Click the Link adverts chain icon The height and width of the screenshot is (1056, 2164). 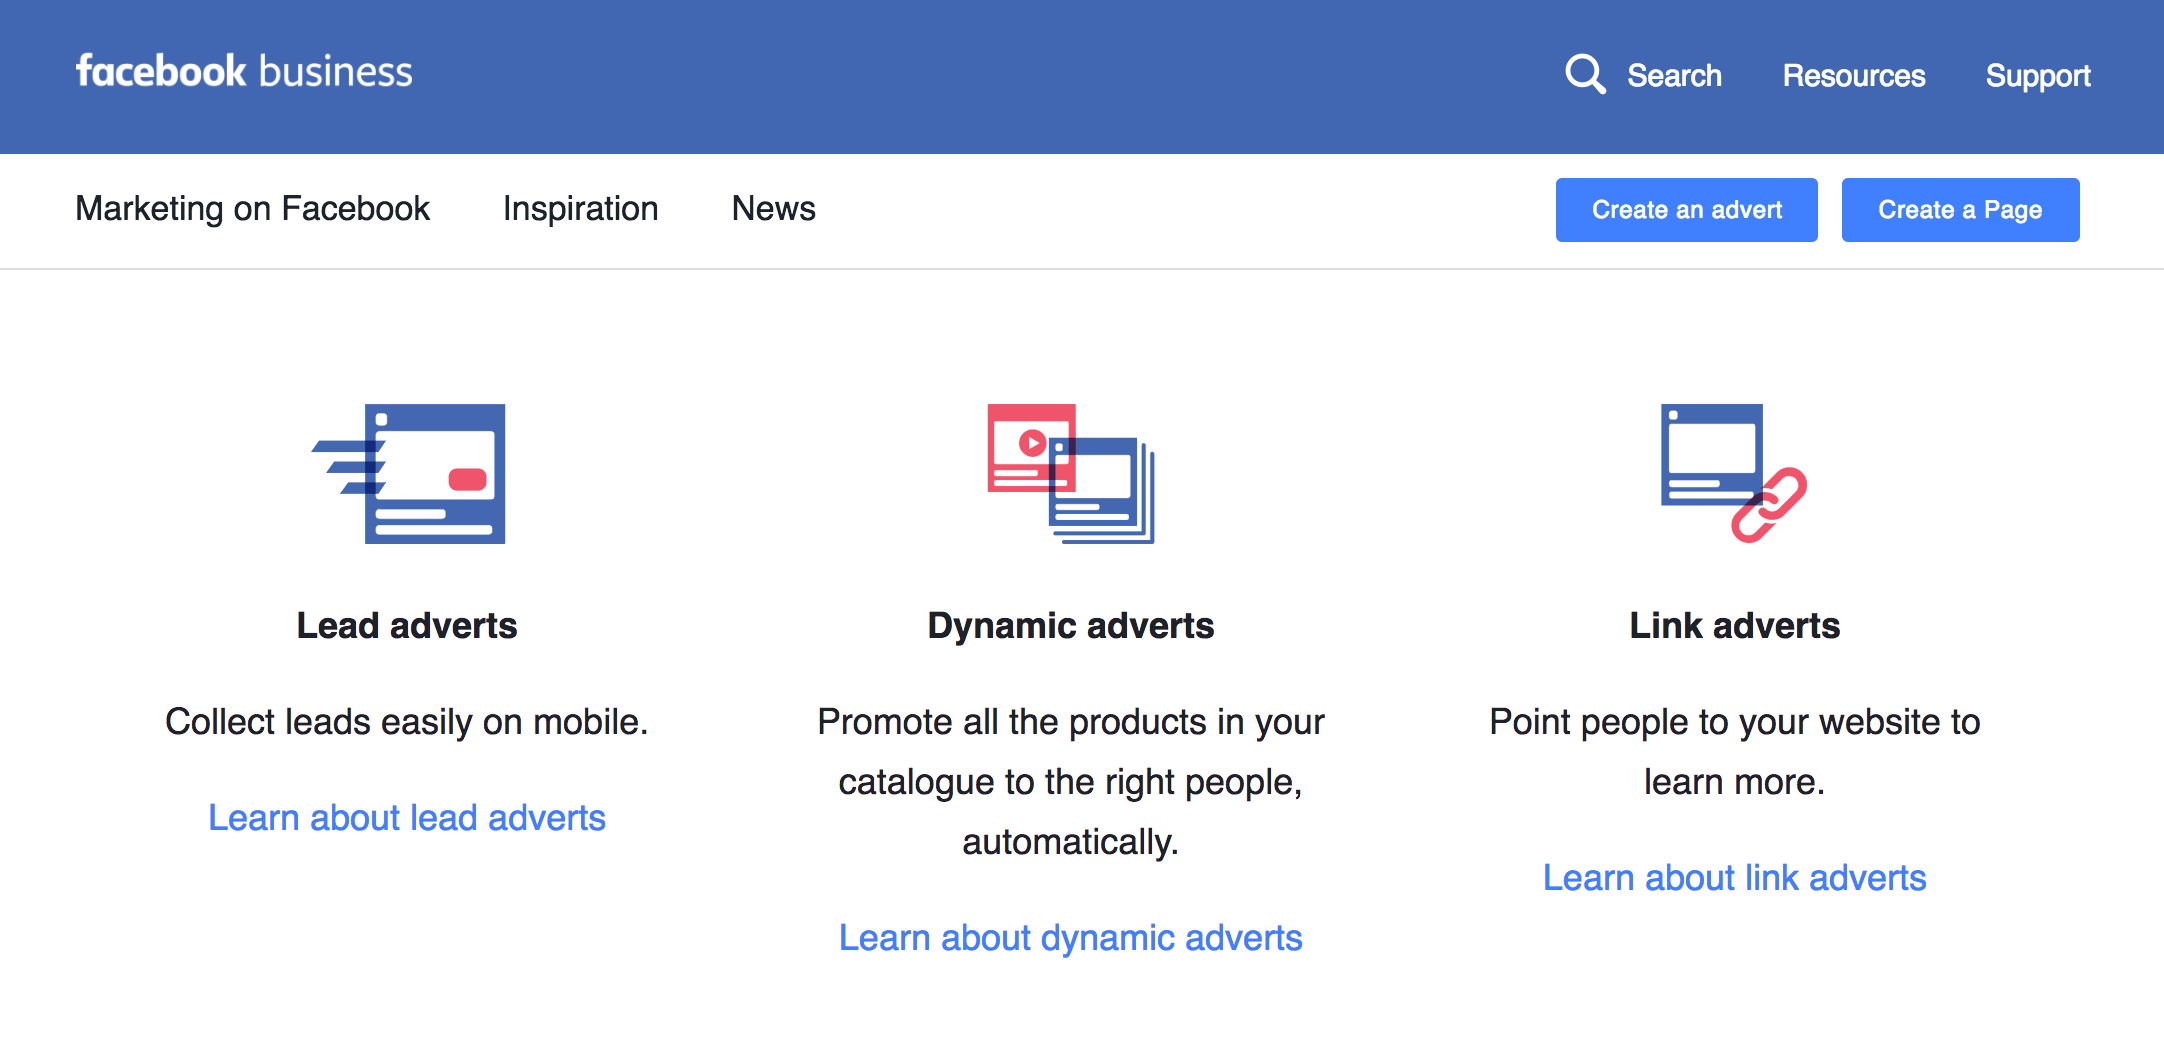[x=1733, y=474]
